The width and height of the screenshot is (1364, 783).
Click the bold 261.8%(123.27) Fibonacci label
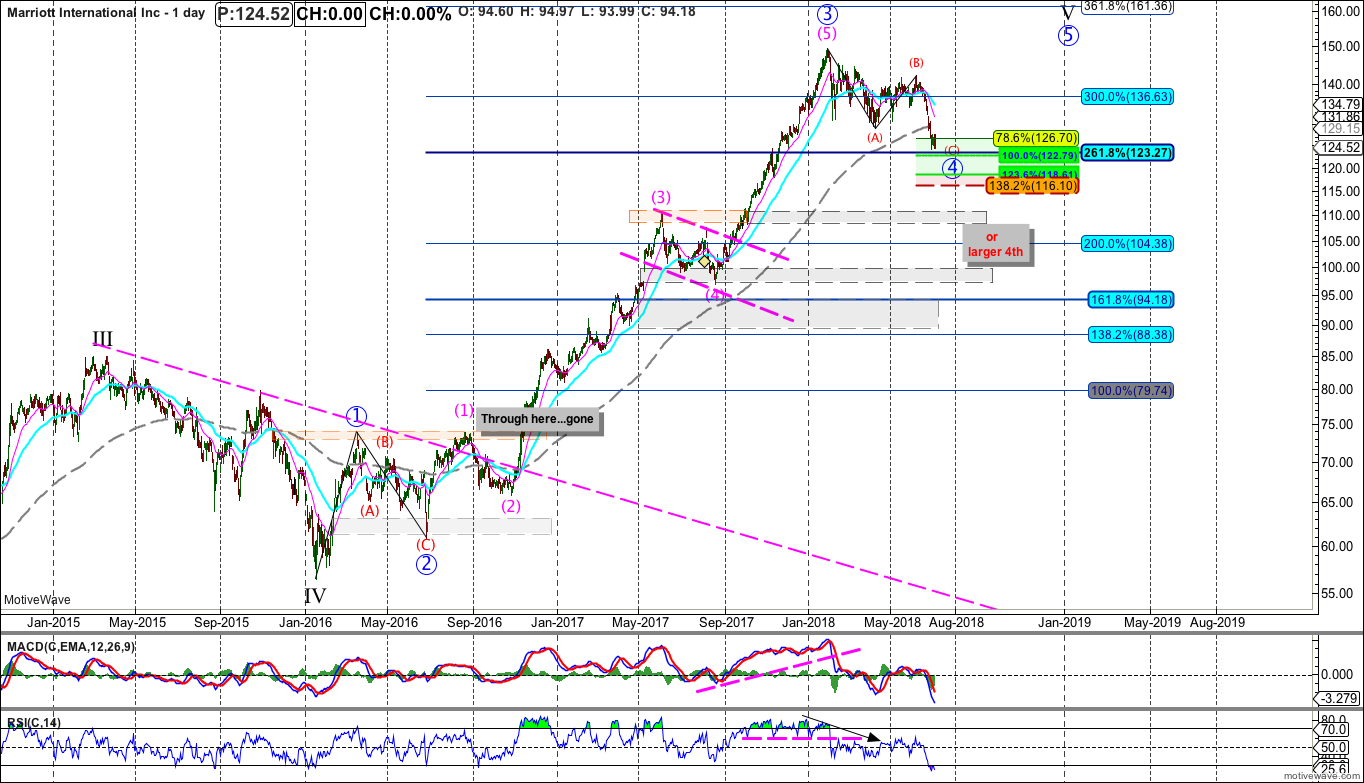pyautogui.click(x=1125, y=153)
